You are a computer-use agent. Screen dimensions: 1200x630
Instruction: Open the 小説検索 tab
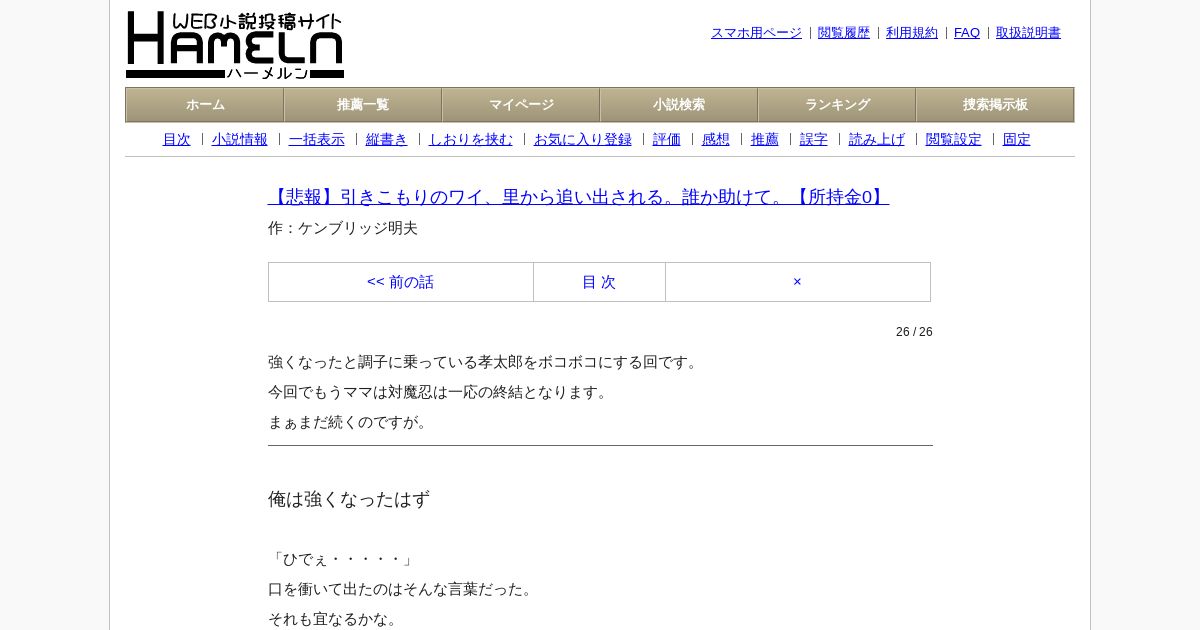pos(679,105)
